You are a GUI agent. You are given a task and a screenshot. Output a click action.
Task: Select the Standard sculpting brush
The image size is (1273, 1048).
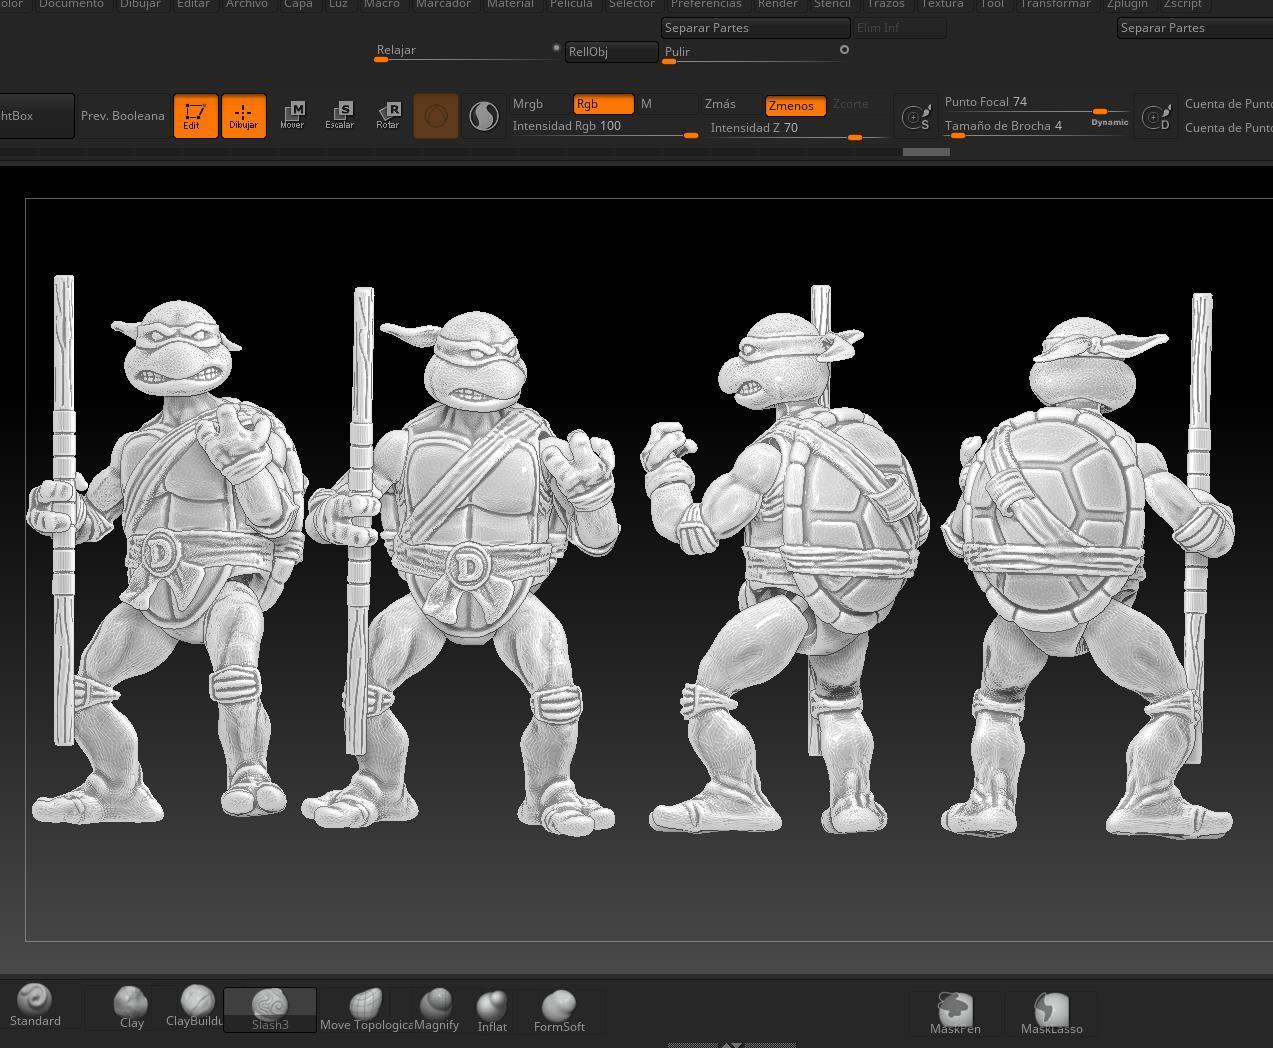click(35, 1005)
